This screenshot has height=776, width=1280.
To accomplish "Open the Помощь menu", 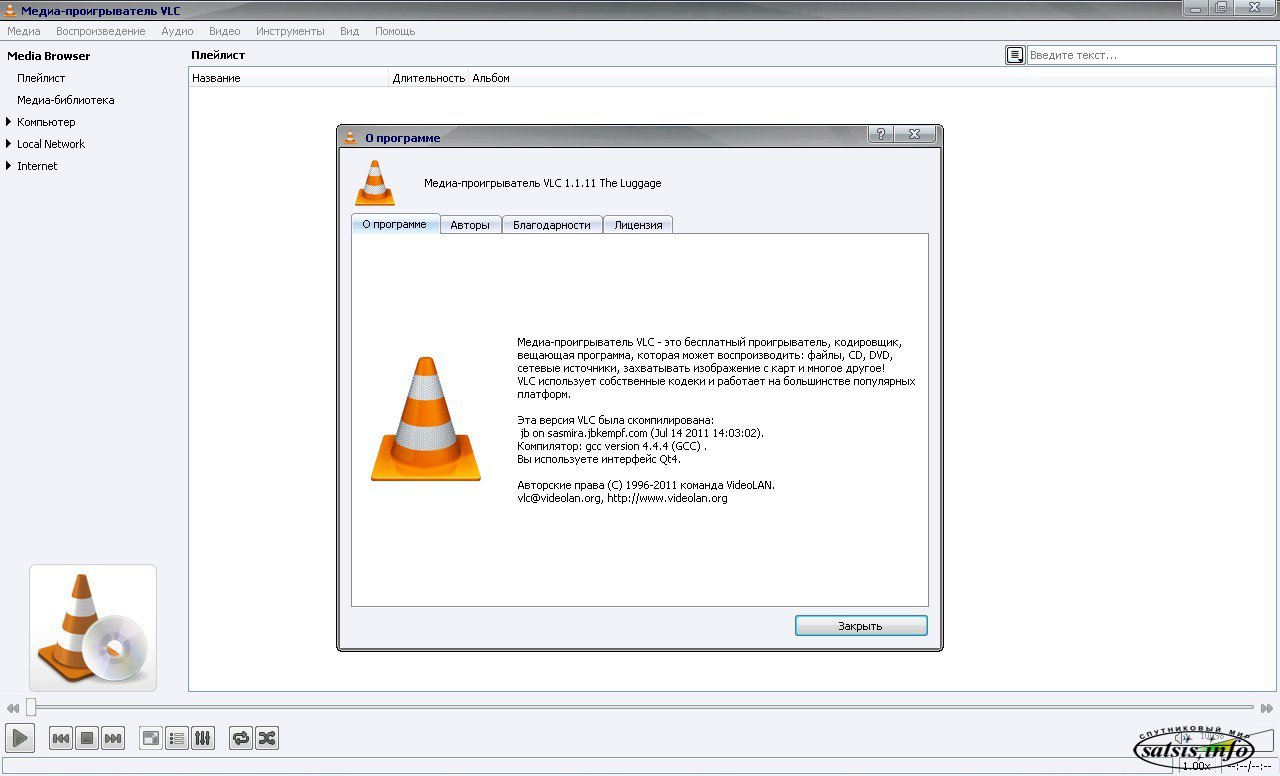I will tap(395, 31).
